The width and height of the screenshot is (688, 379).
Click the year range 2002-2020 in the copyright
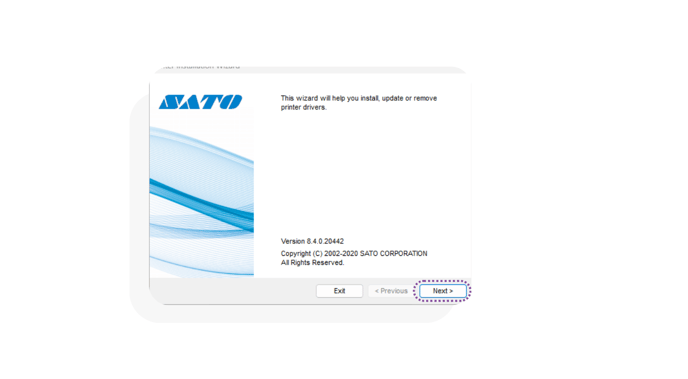click(x=341, y=254)
